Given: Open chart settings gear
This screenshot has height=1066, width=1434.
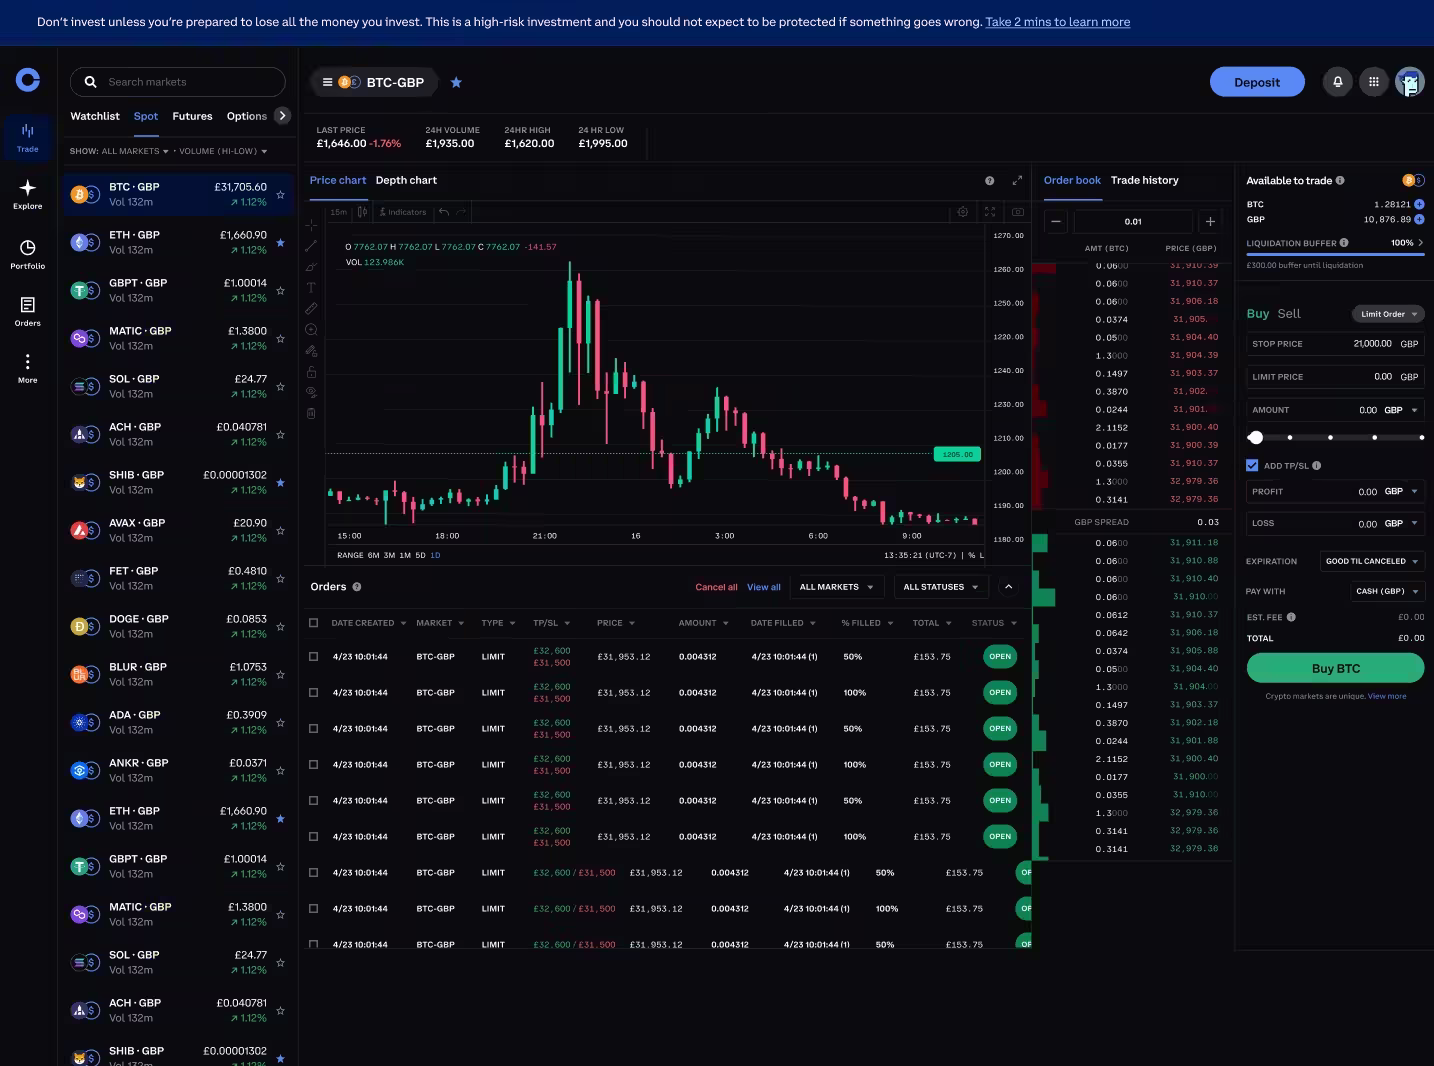Looking at the screenshot, I should (x=962, y=212).
